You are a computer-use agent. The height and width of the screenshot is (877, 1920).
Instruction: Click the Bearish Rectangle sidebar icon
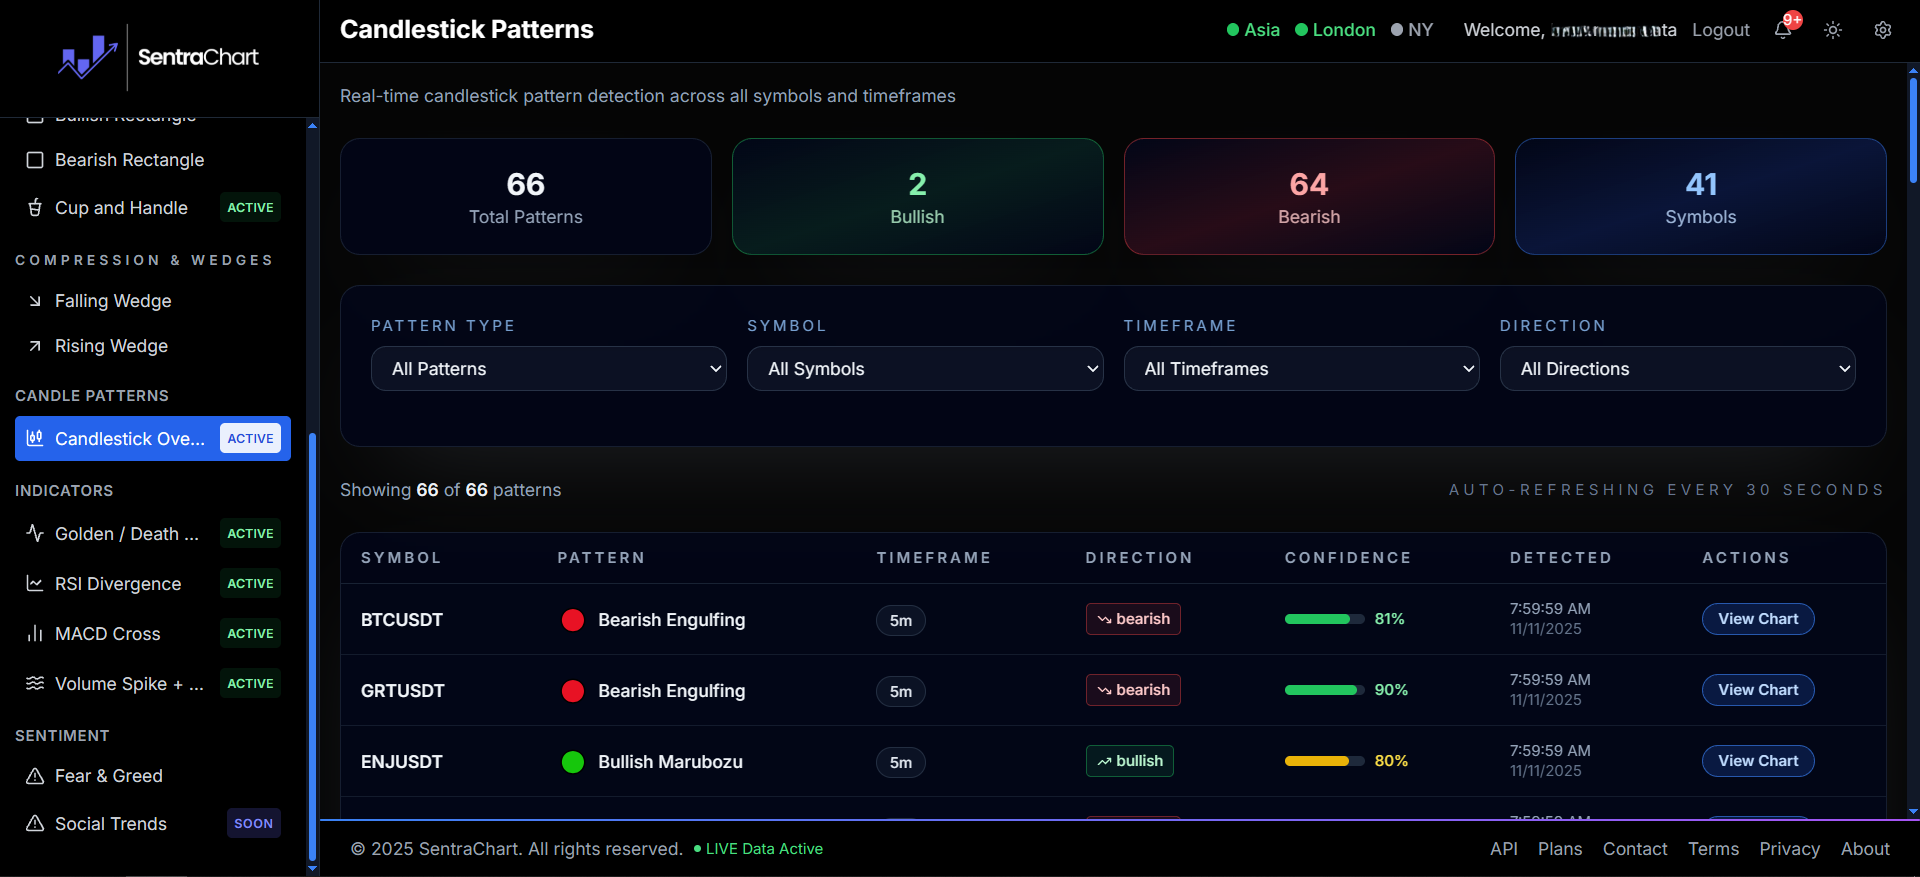[x=35, y=160]
